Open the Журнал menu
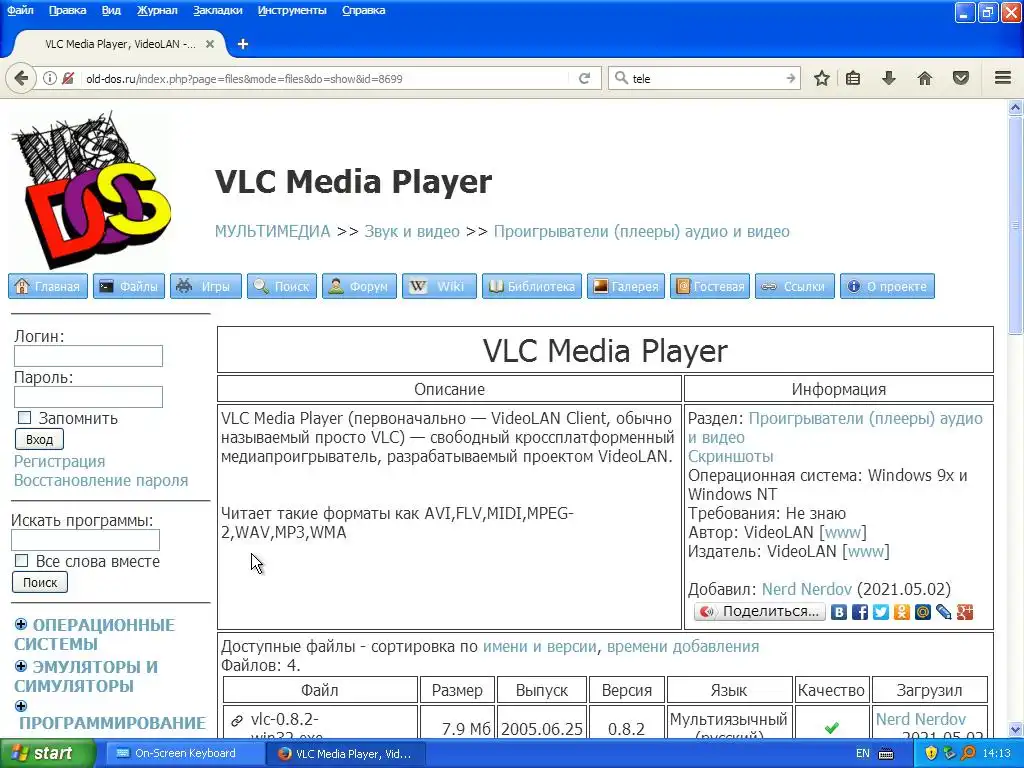The image size is (1024, 768). click(x=157, y=10)
